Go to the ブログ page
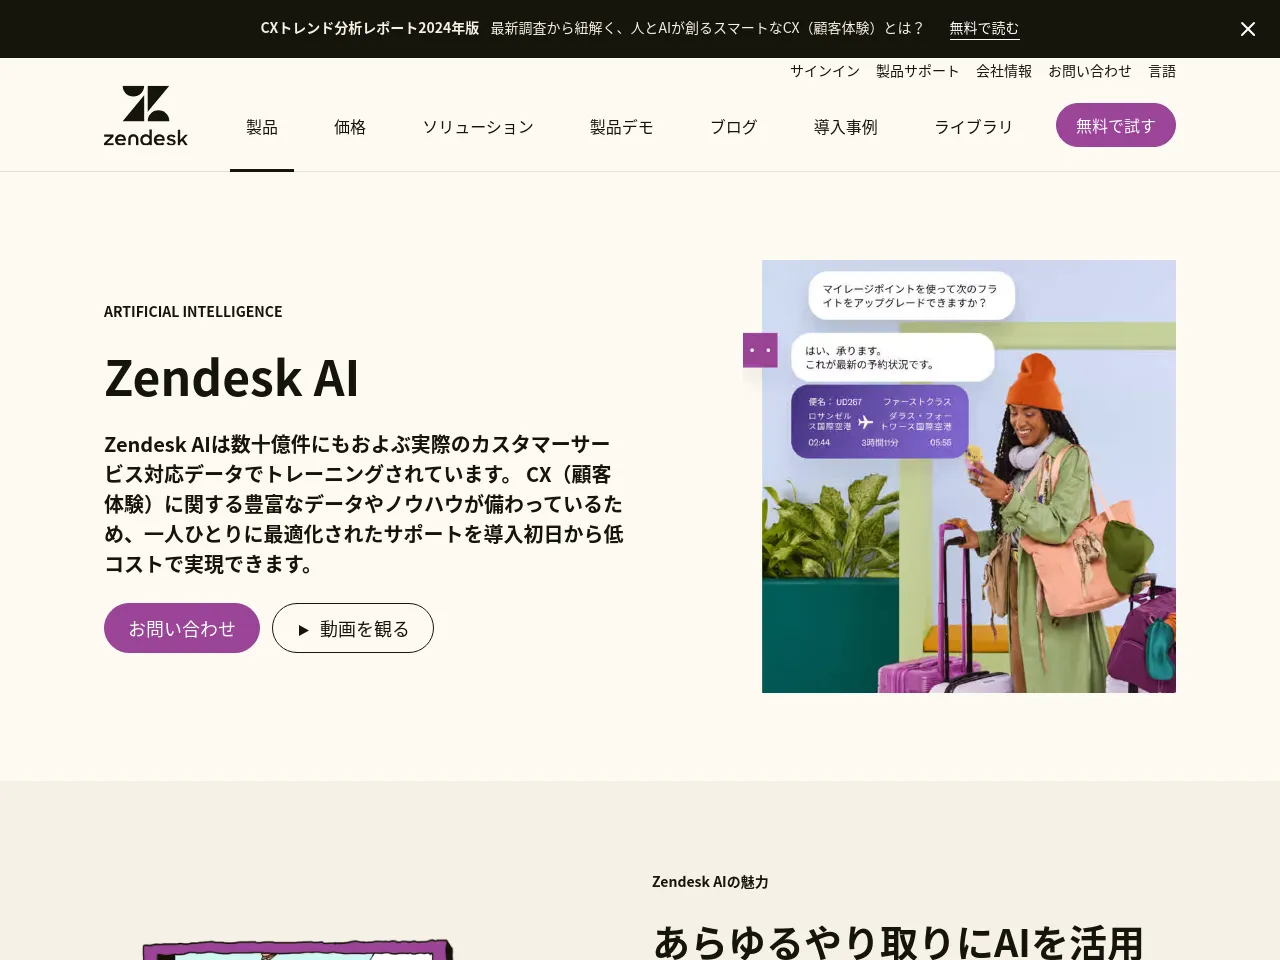This screenshot has height=960, width=1280. (734, 127)
